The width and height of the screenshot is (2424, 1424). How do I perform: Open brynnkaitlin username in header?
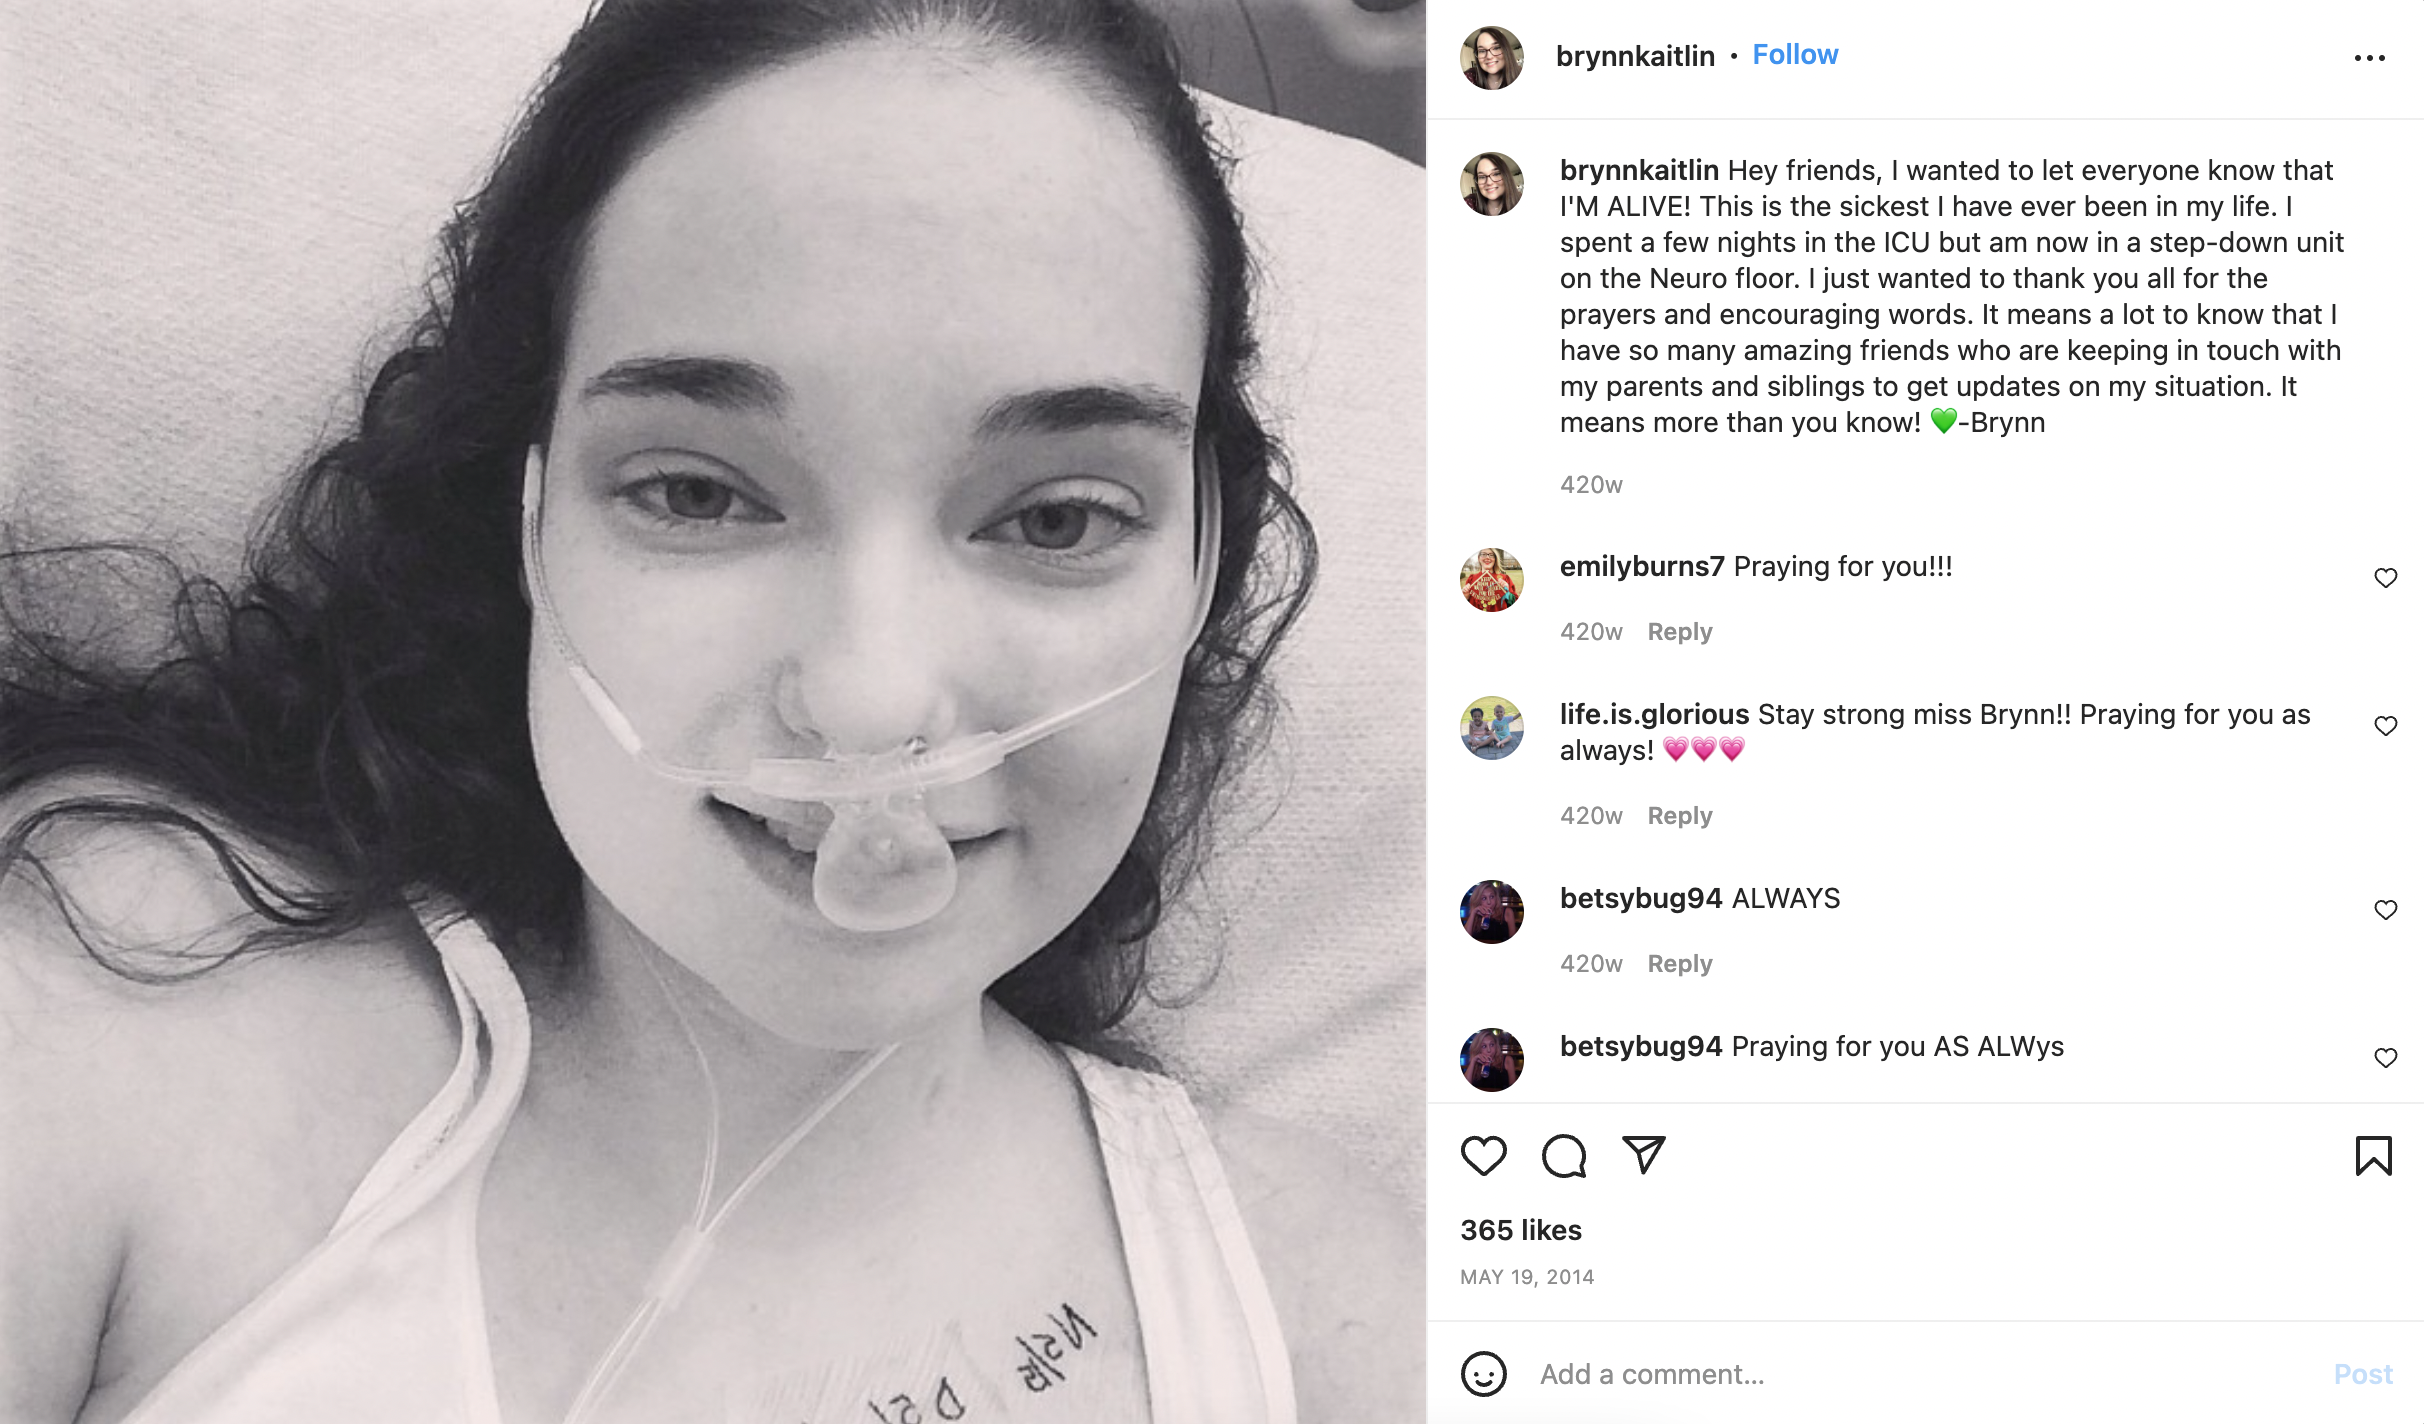click(1635, 56)
